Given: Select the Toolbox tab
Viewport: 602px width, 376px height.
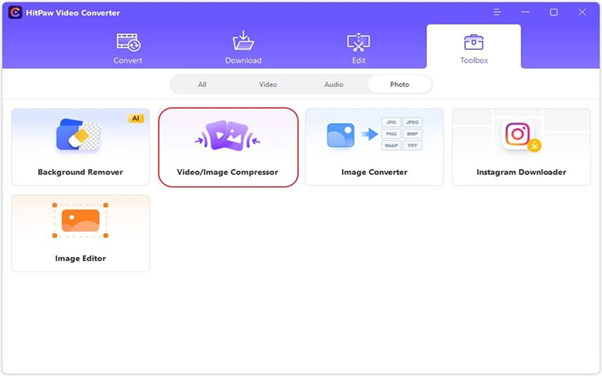Looking at the screenshot, I should [474, 46].
